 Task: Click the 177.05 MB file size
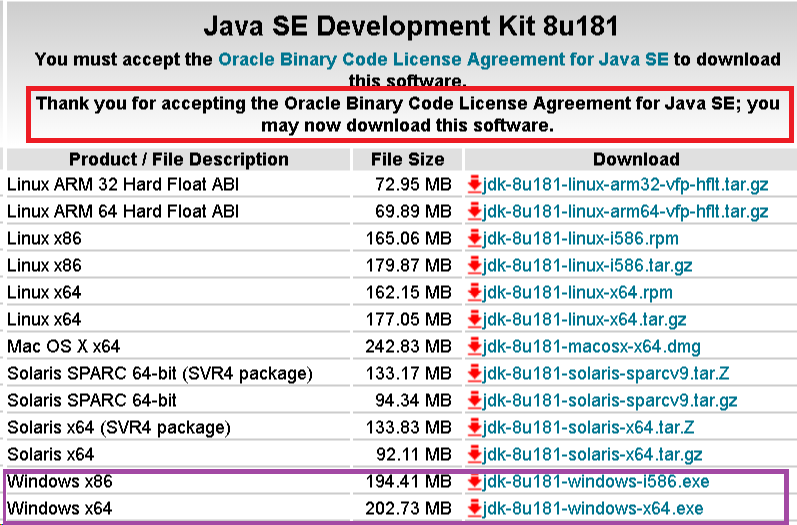[409, 319]
